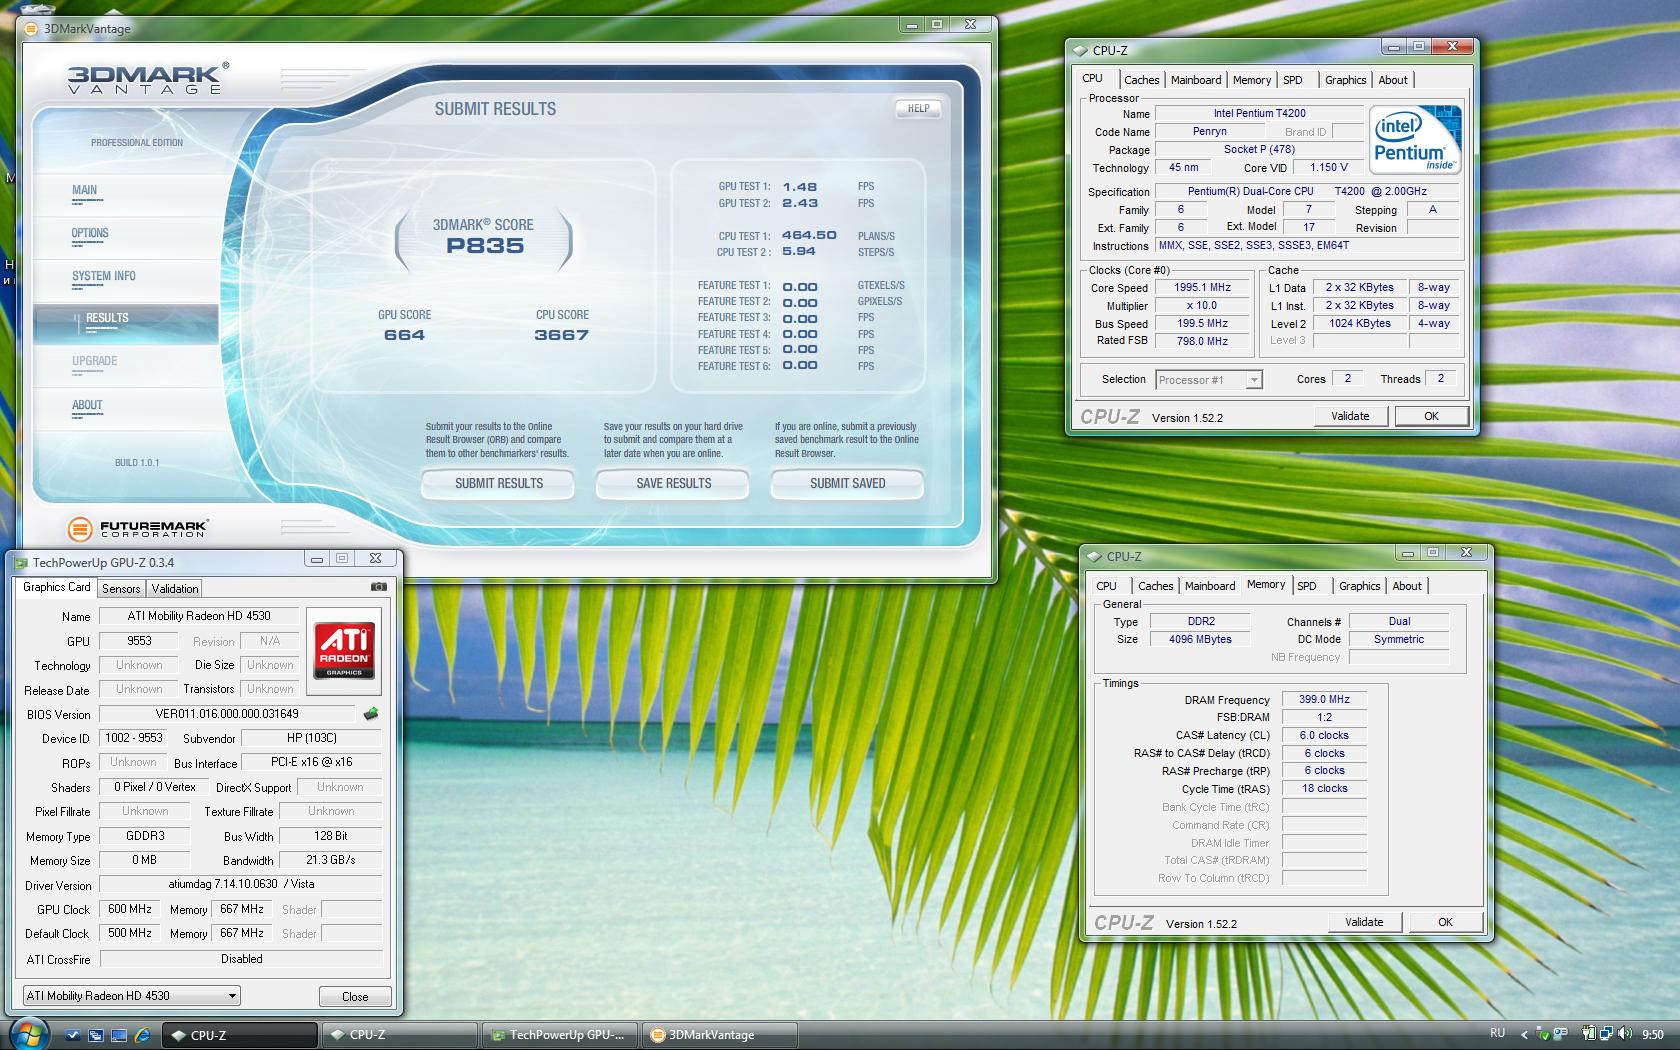Click the GPU-Z title bar icon
Image resolution: width=1680 pixels, height=1050 pixels.
22,563
